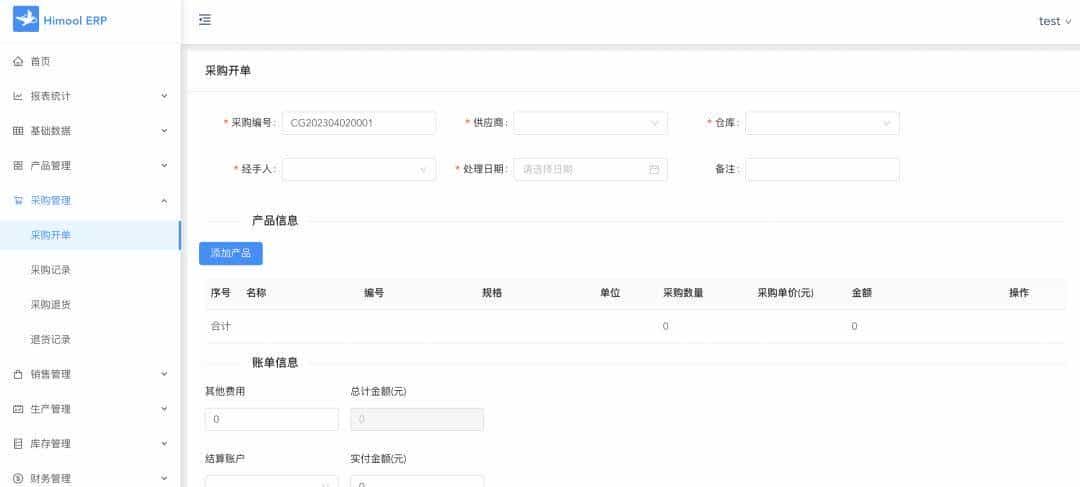1080x487 pixels.
Task: Open the test user menu
Action: [x=1055, y=21]
